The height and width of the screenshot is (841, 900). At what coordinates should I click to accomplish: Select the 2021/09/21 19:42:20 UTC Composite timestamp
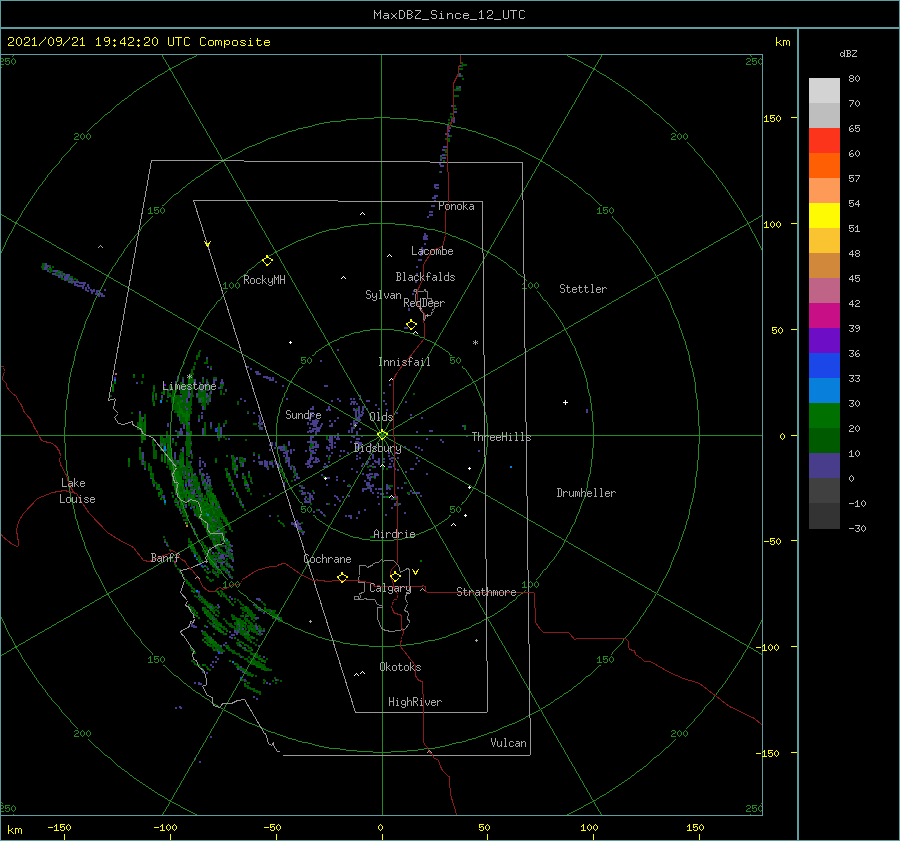point(138,42)
